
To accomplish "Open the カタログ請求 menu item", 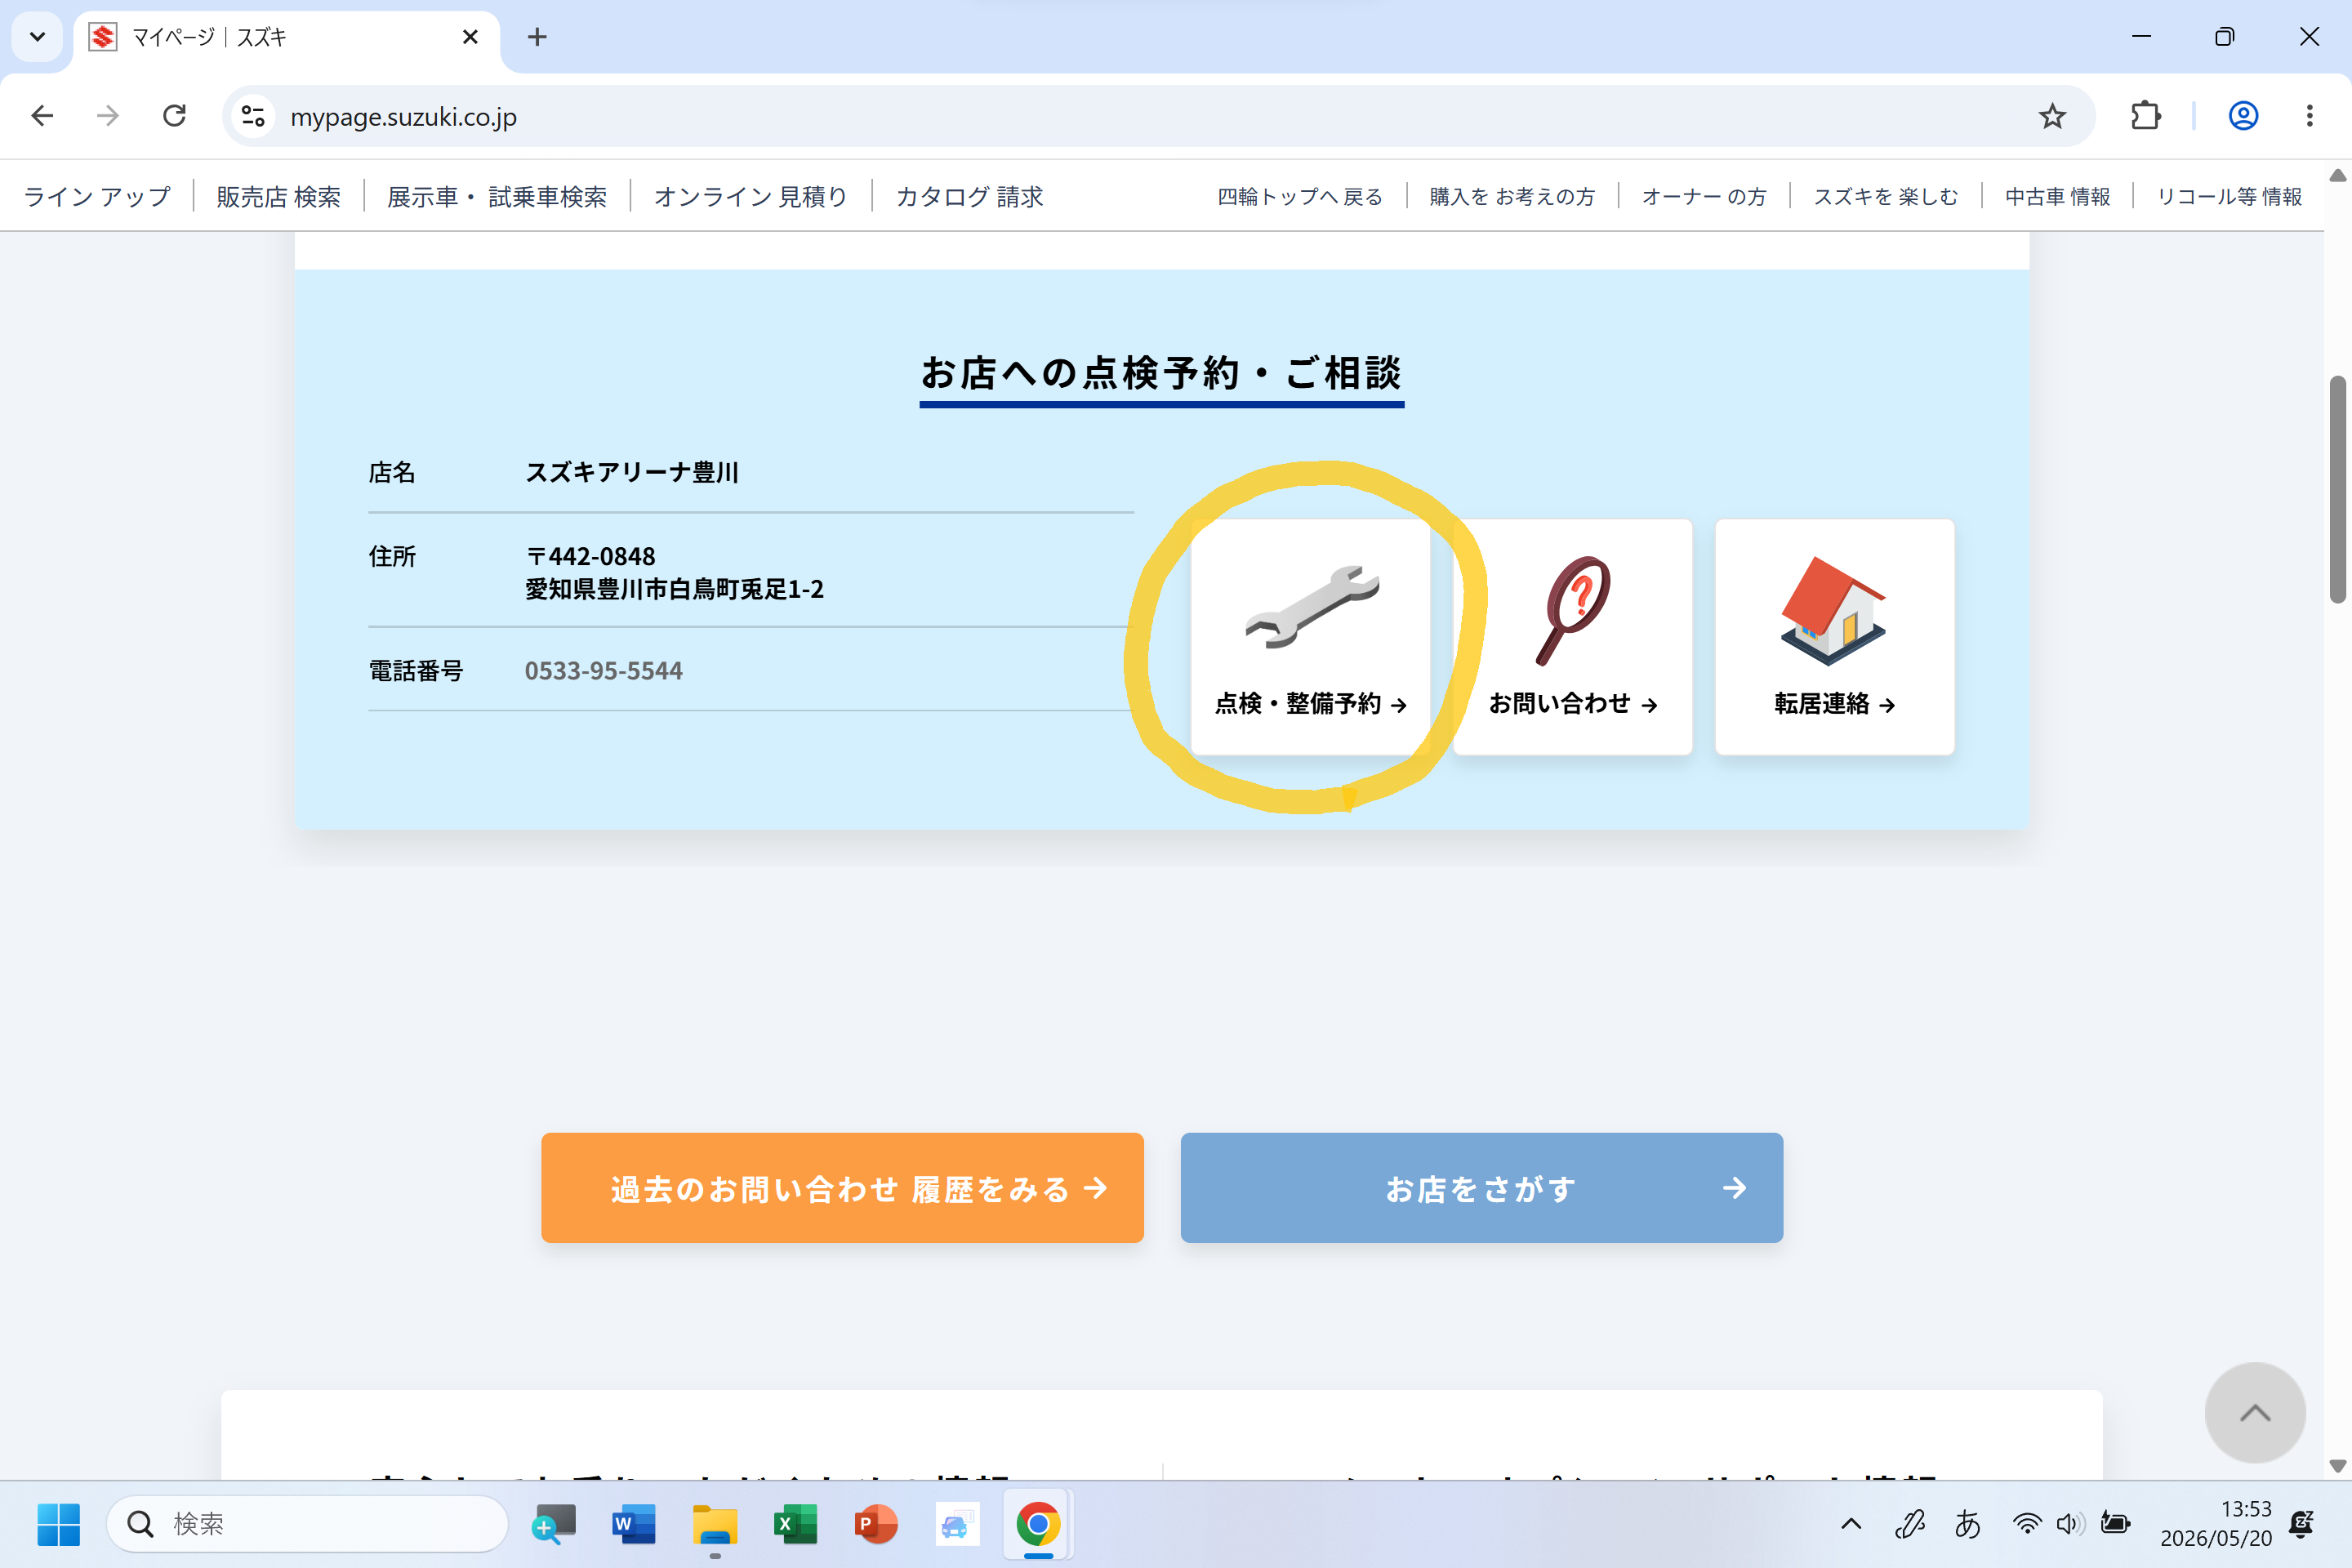I will click(x=969, y=196).
